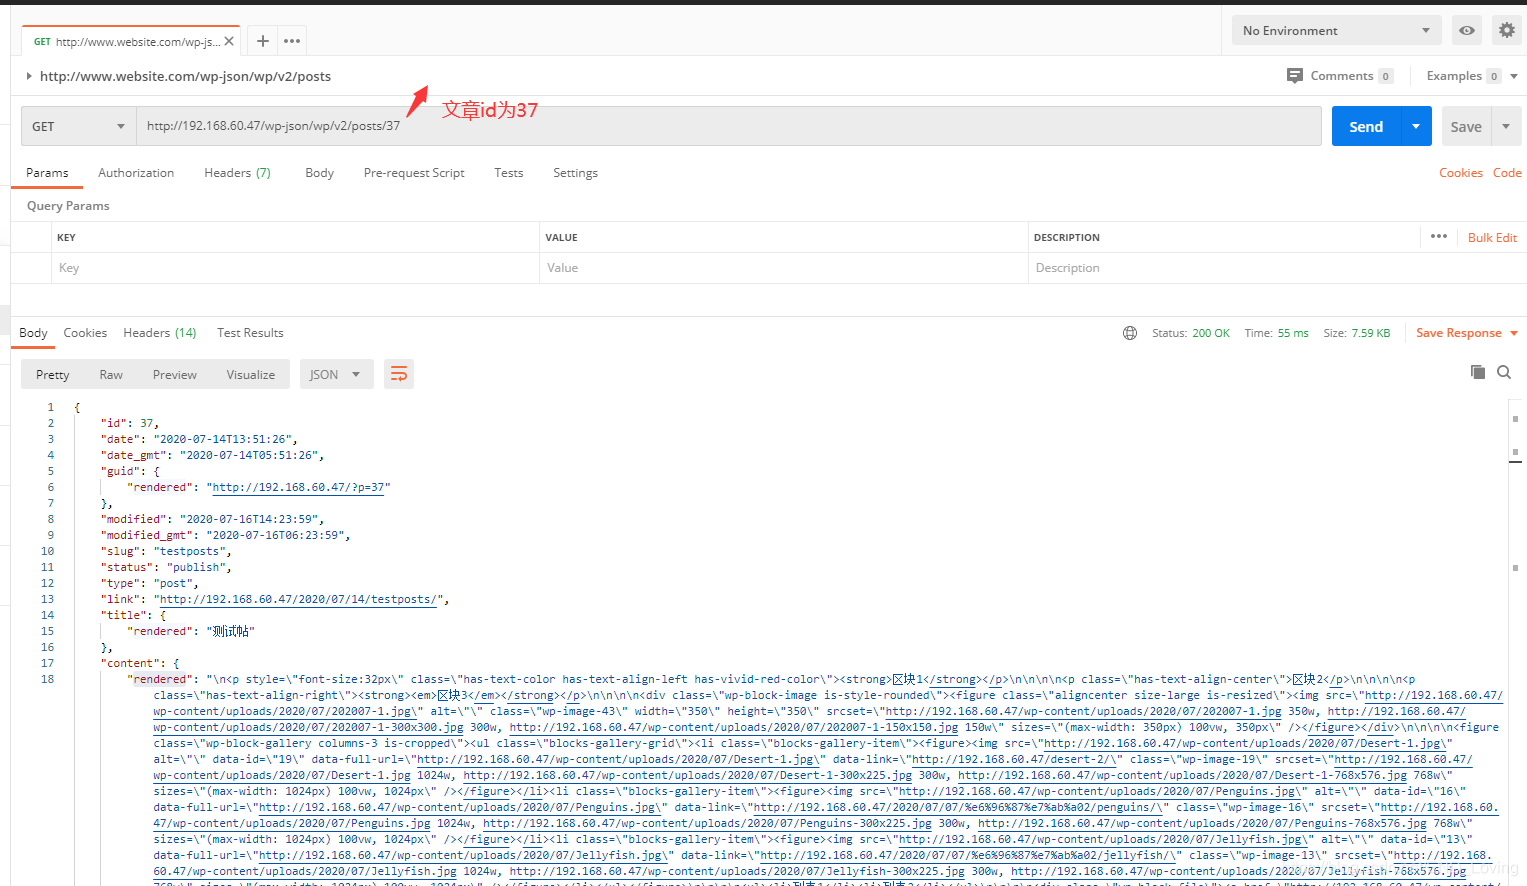Viewport: 1527px width, 886px height.
Task: Open JSON format dropdown
Action: [x=336, y=375]
